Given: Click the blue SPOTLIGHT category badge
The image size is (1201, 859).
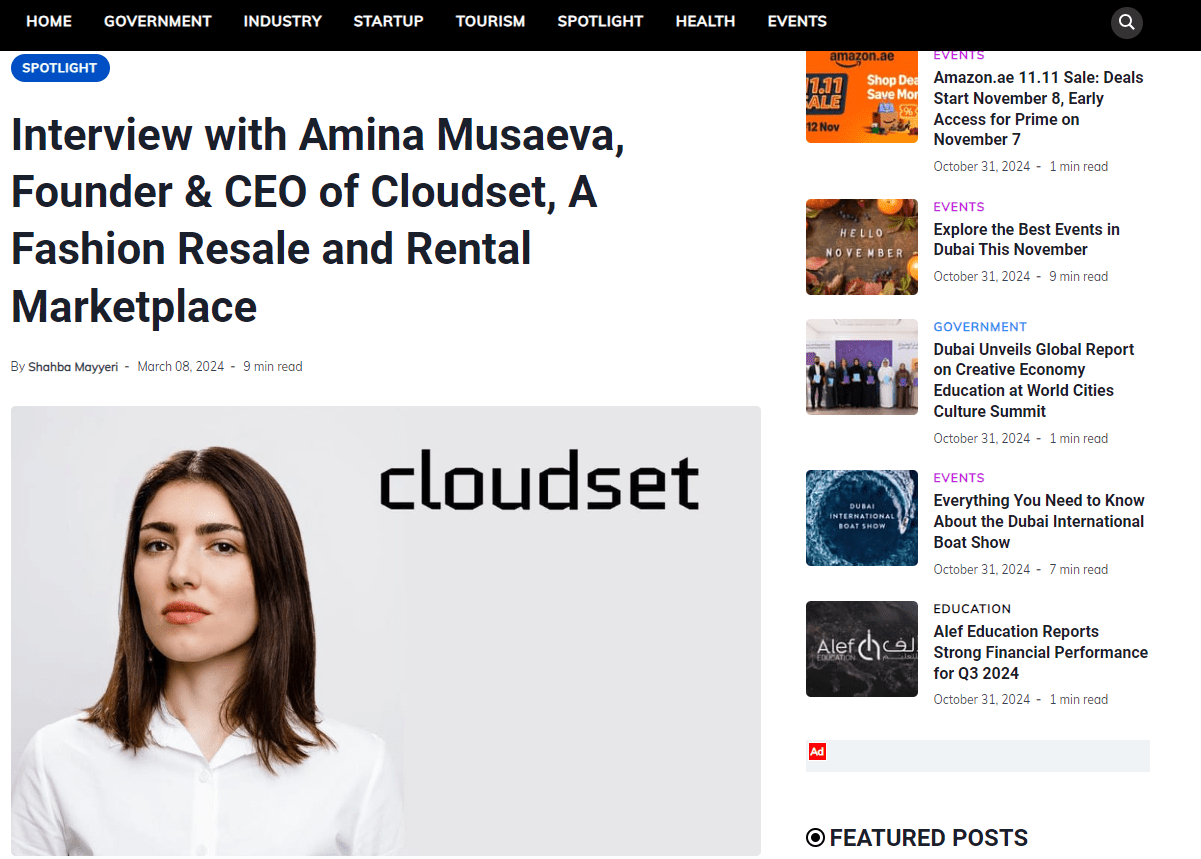Looking at the screenshot, I should point(60,68).
